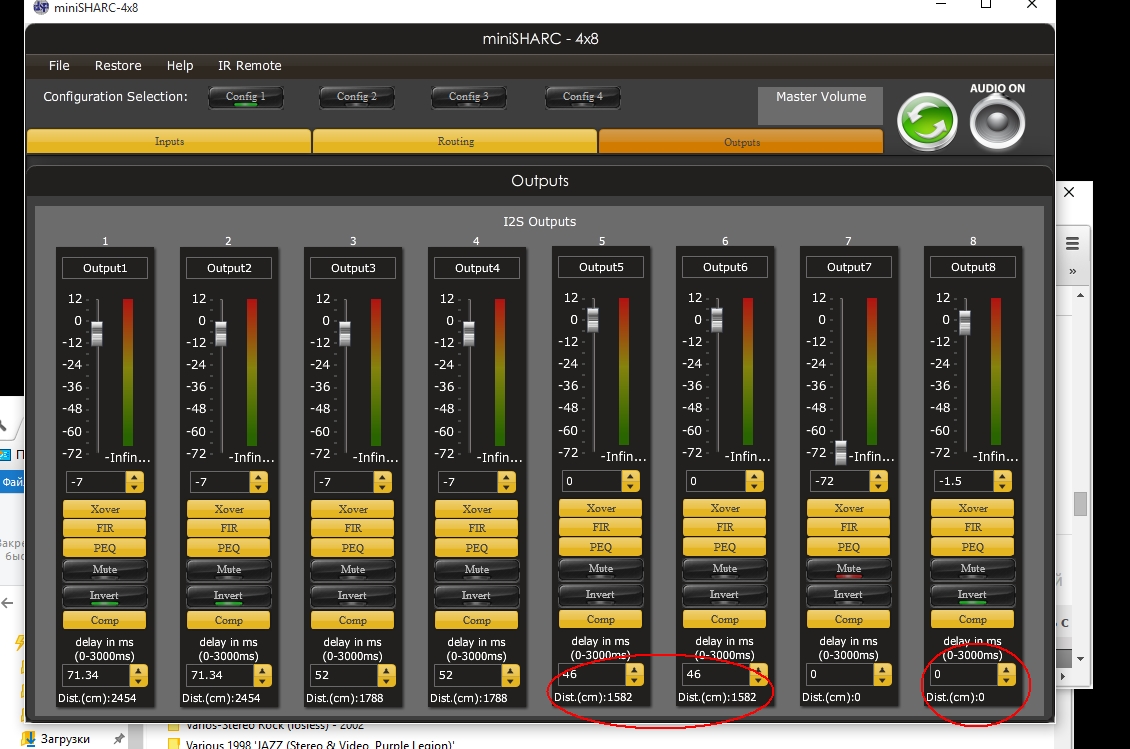
Task: Open the Help menu
Action: point(180,66)
